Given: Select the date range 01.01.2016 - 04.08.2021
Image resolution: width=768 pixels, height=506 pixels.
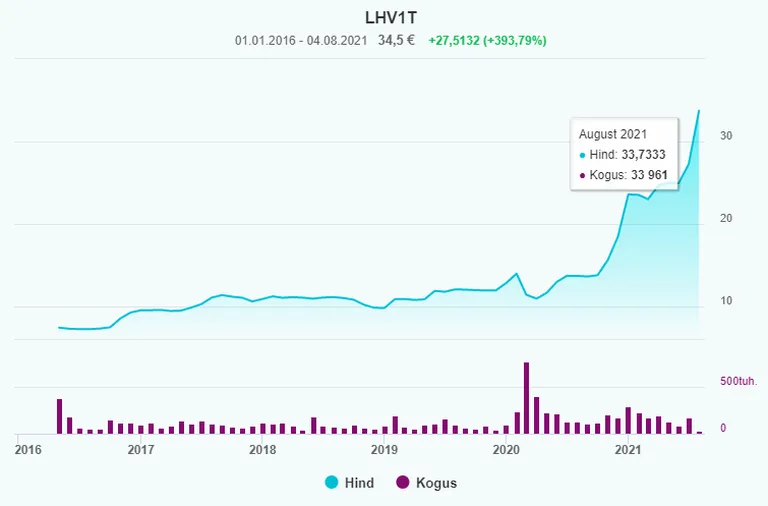Looking at the screenshot, I should [x=301, y=41].
